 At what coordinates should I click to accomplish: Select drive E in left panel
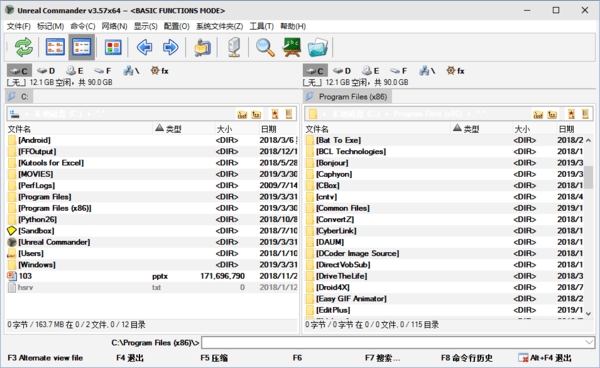pyautogui.click(x=75, y=71)
